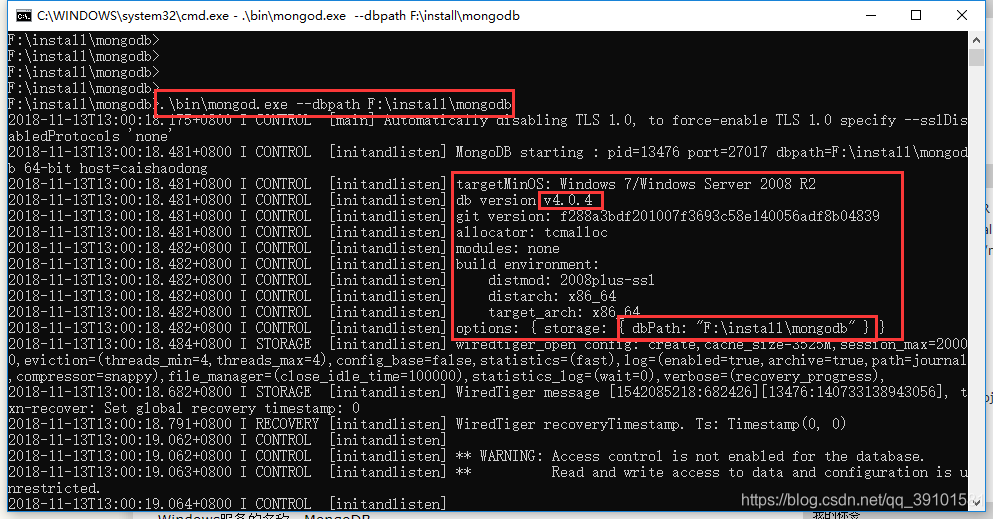This screenshot has width=993, height=519.
Task: Click the allocator: tcmalloc line
Action: click(x=532, y=232)
